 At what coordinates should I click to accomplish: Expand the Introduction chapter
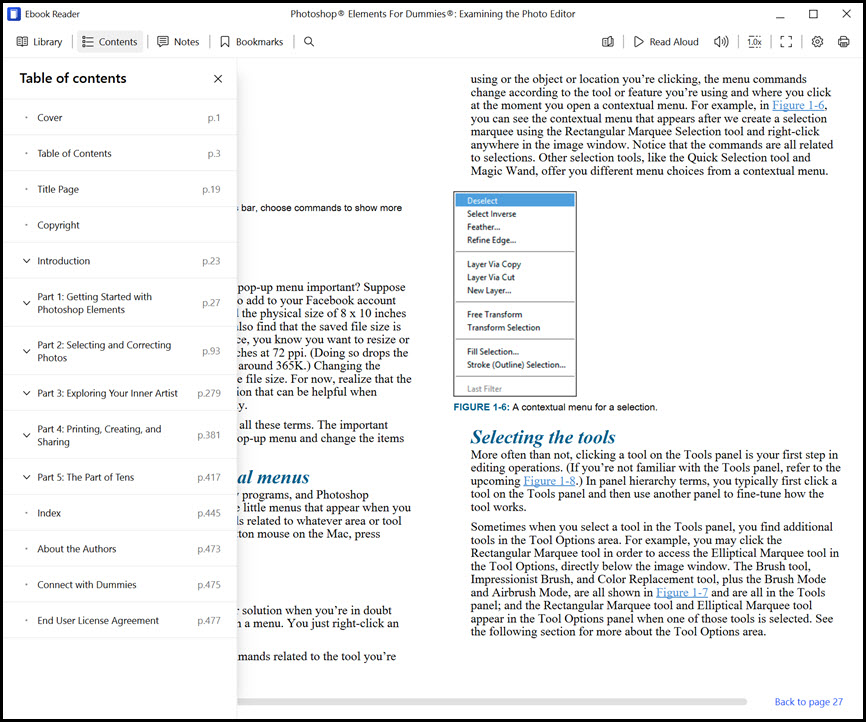click(26, 261)
